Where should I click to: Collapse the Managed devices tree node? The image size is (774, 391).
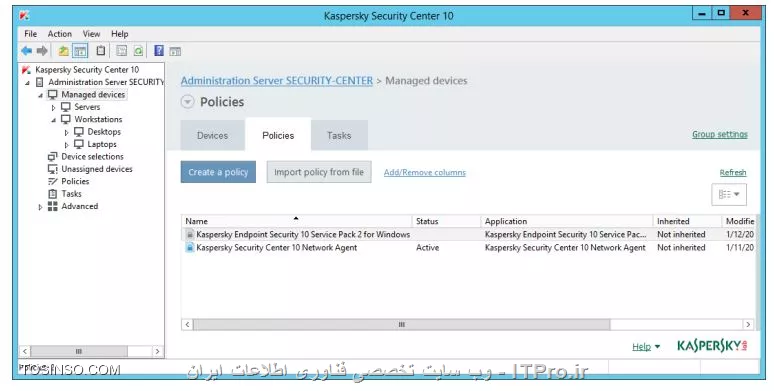coord(40,95)
